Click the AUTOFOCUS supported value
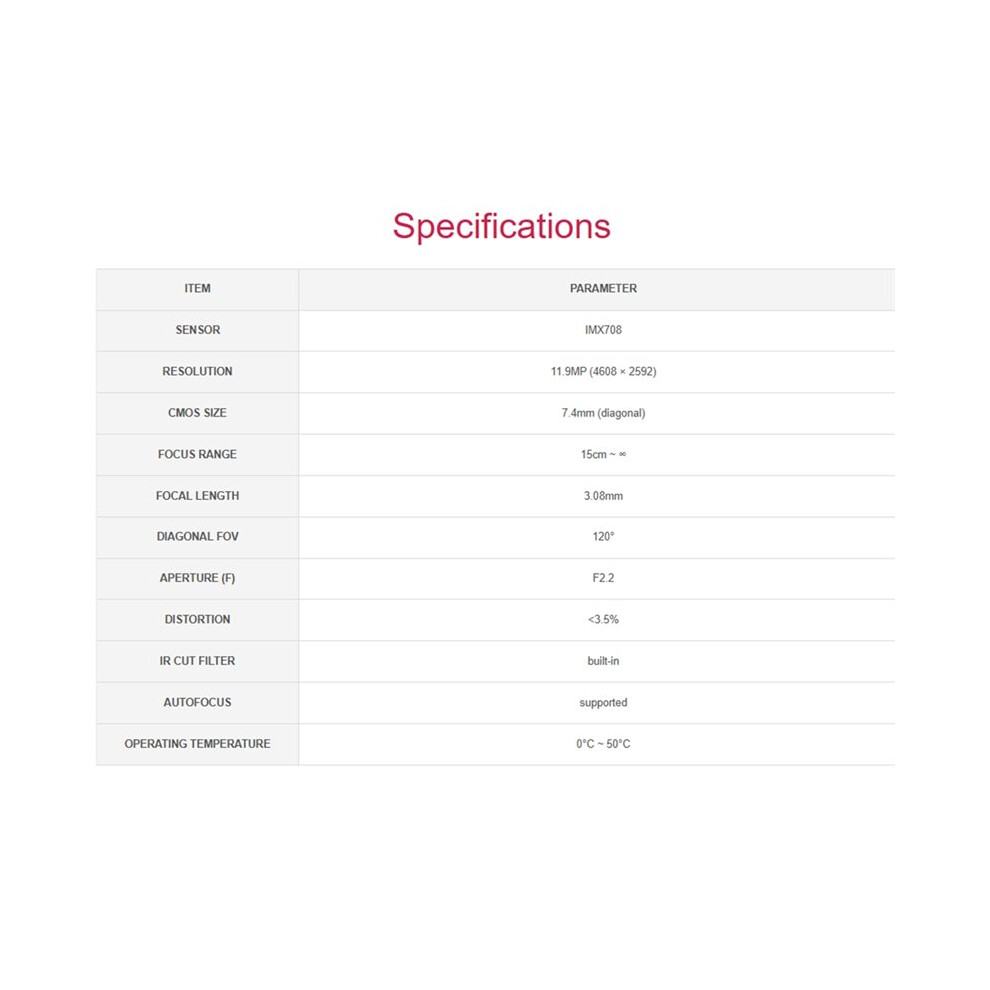This screenshot has height=990, width=990. (x=603, y=703)
